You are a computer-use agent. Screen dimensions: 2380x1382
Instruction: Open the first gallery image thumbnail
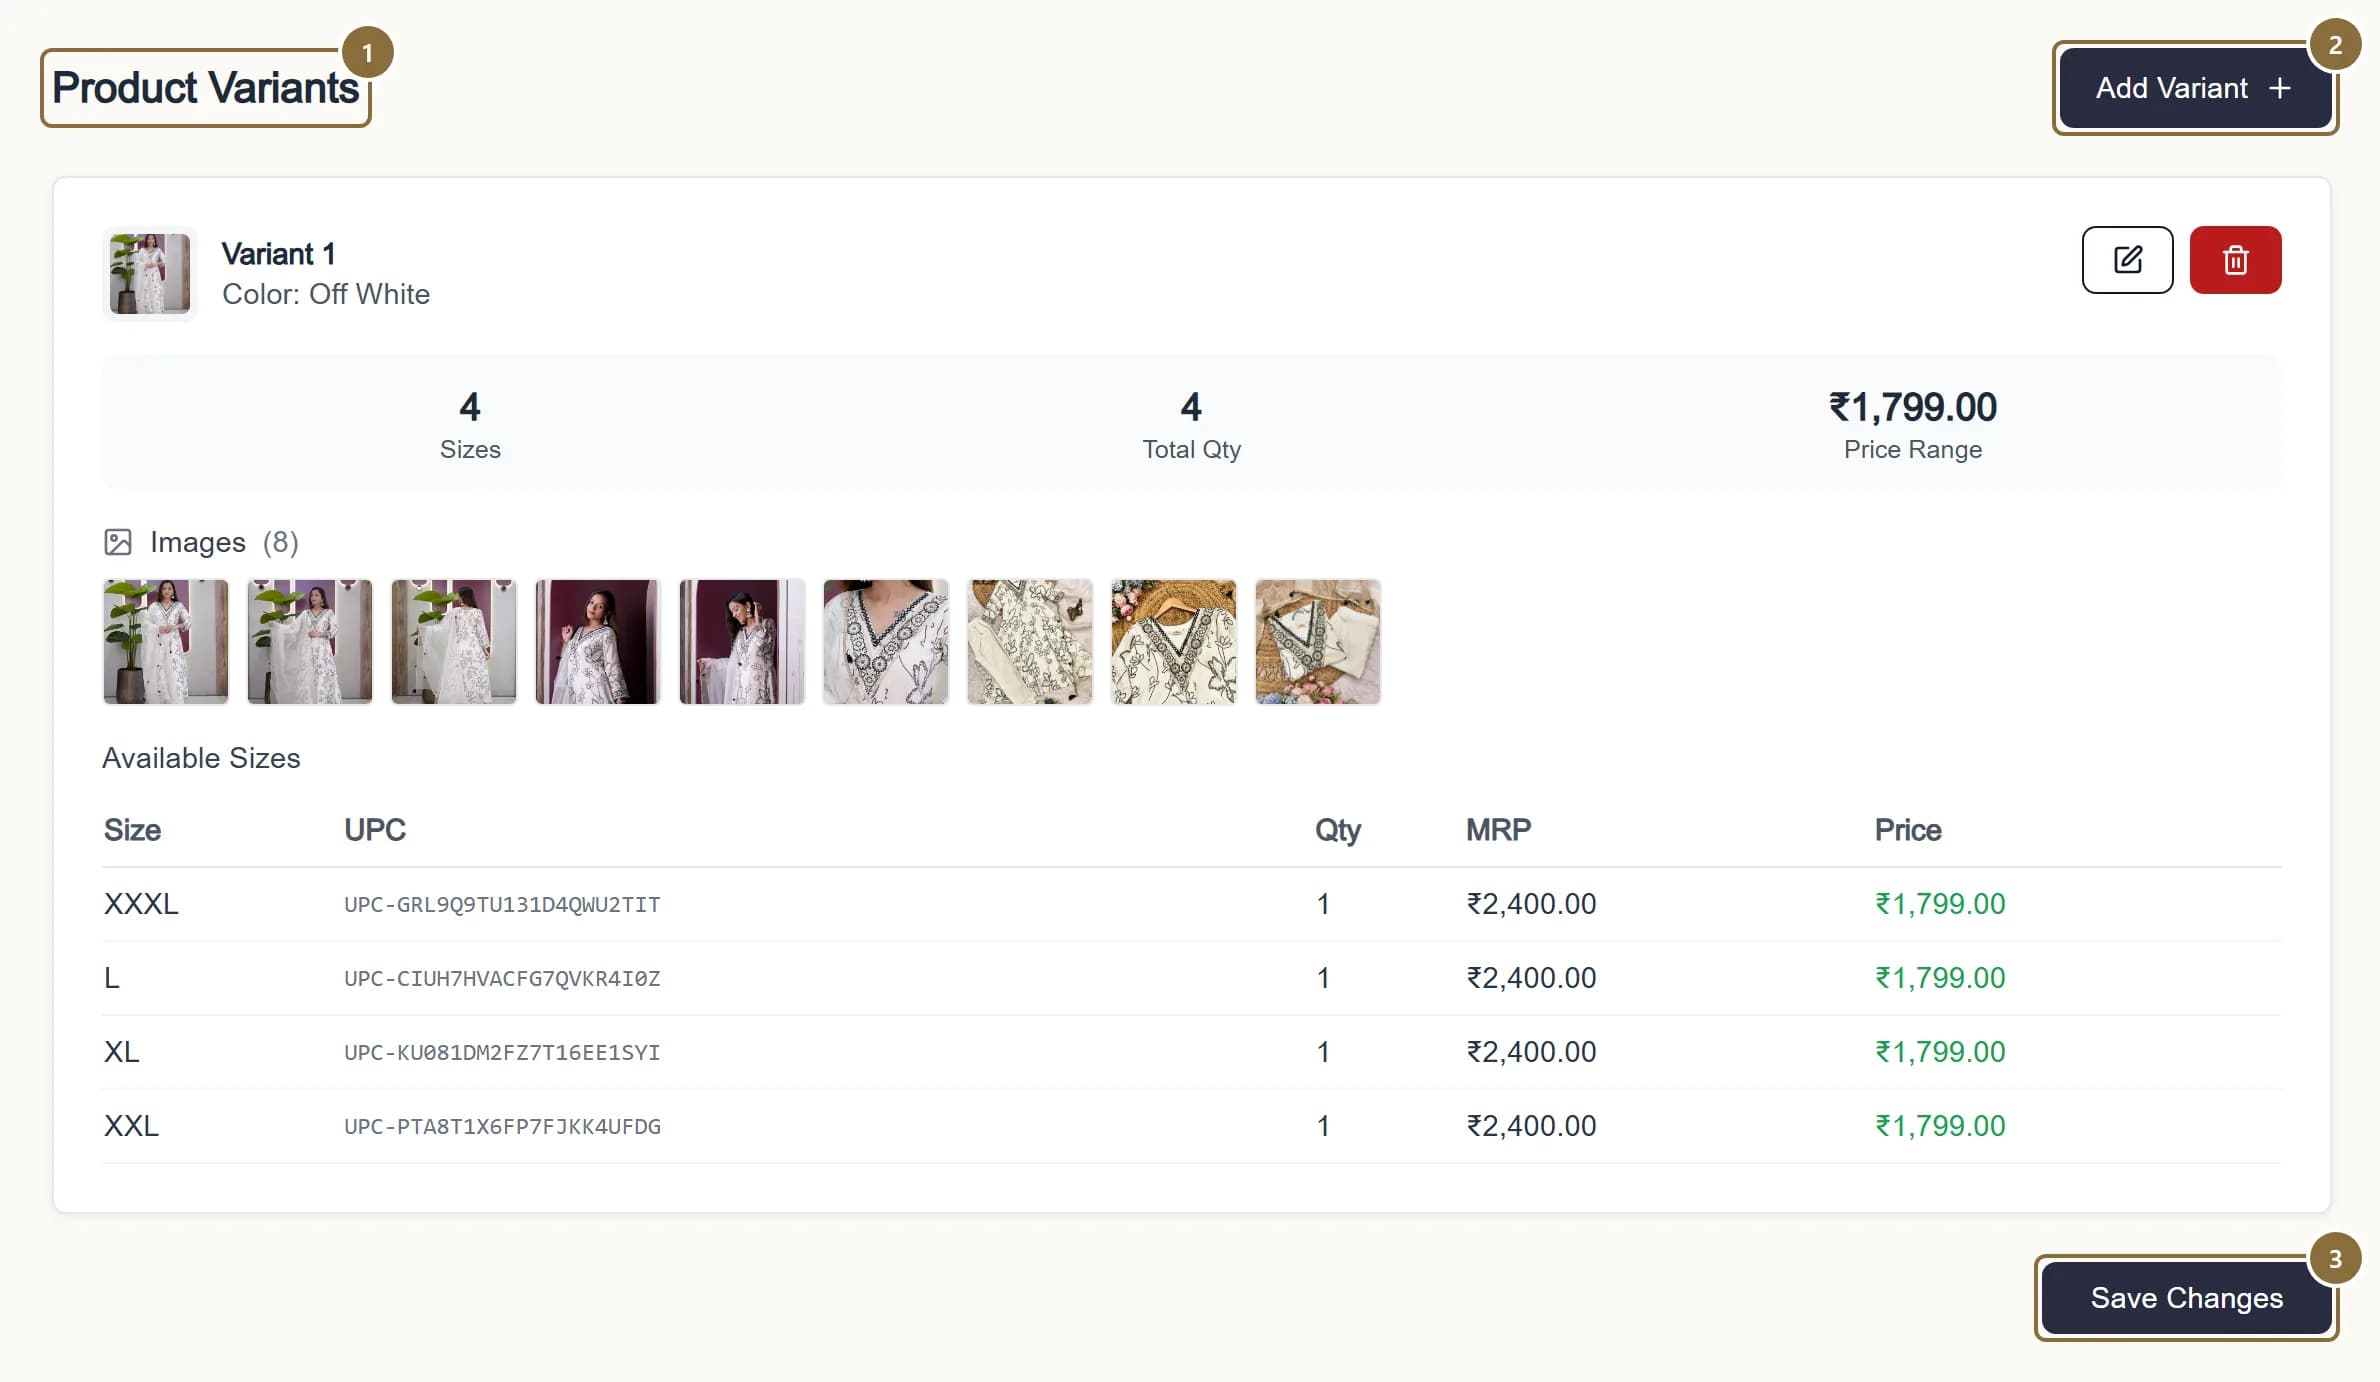pyautogui.click(x=166, y=642)
